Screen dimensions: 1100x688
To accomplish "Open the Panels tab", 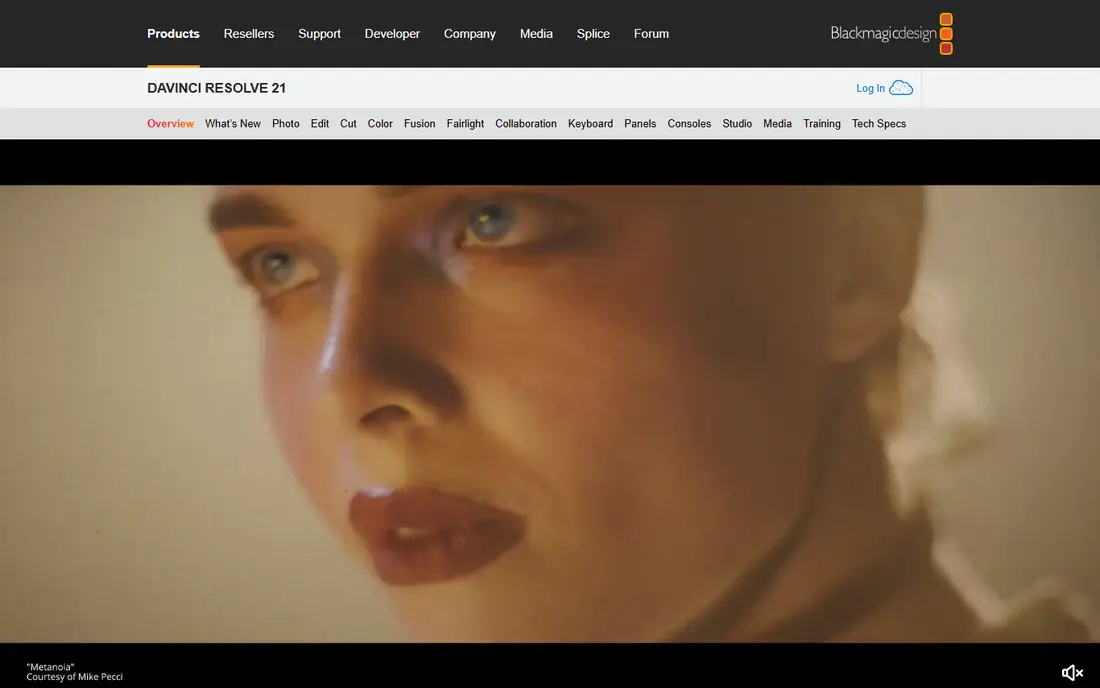I will [640, 123].
